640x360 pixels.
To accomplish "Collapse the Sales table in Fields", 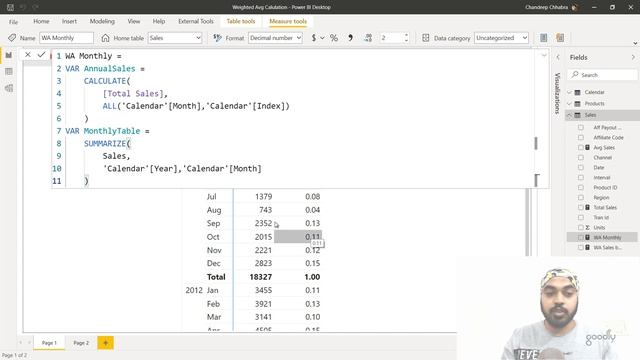I will (569, 115).
